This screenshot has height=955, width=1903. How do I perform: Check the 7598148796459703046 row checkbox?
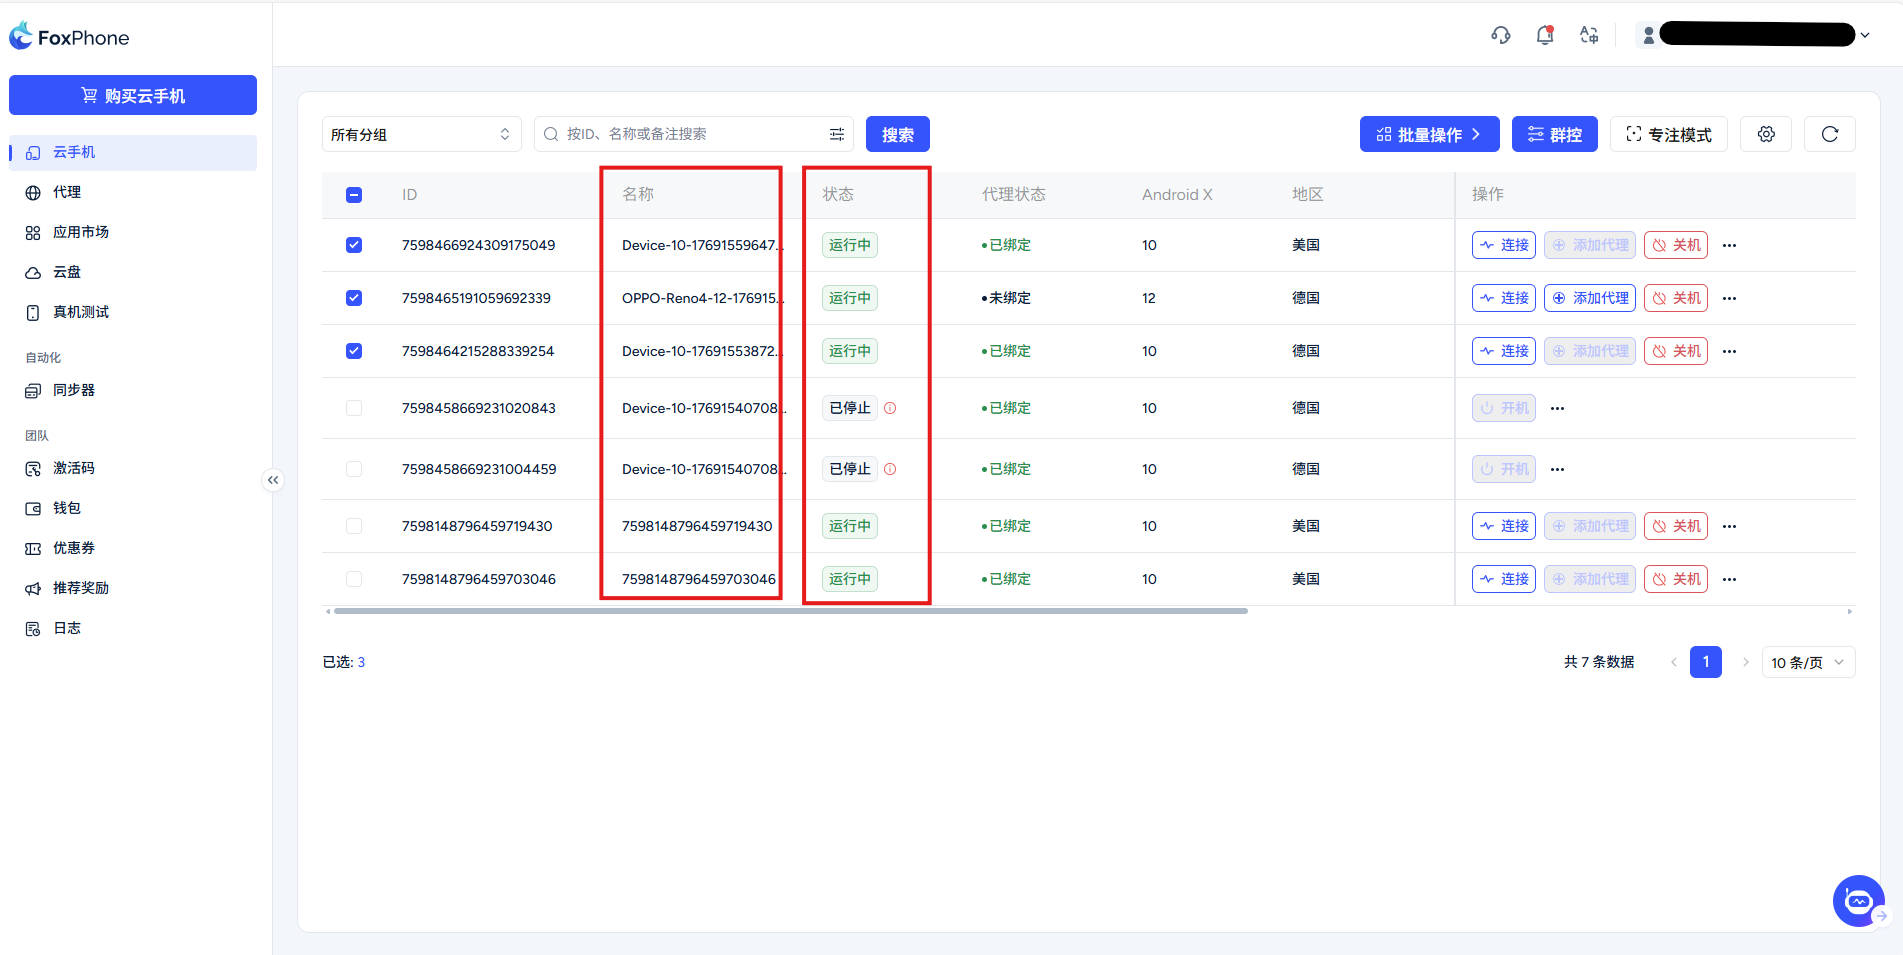click(354, 579)
